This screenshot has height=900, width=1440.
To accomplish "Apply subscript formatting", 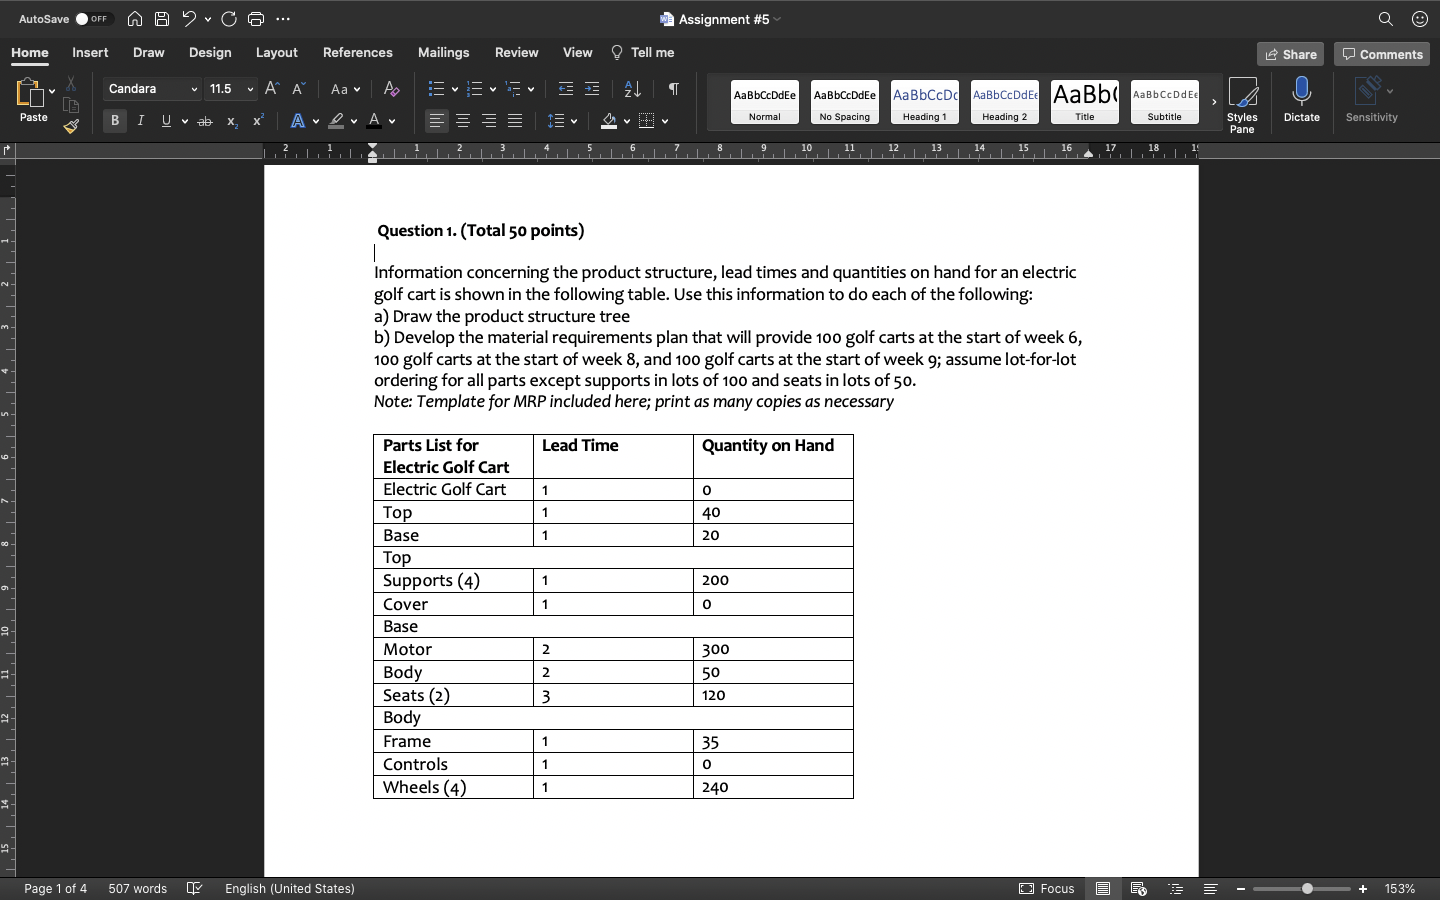I will (x=231, y=121).
